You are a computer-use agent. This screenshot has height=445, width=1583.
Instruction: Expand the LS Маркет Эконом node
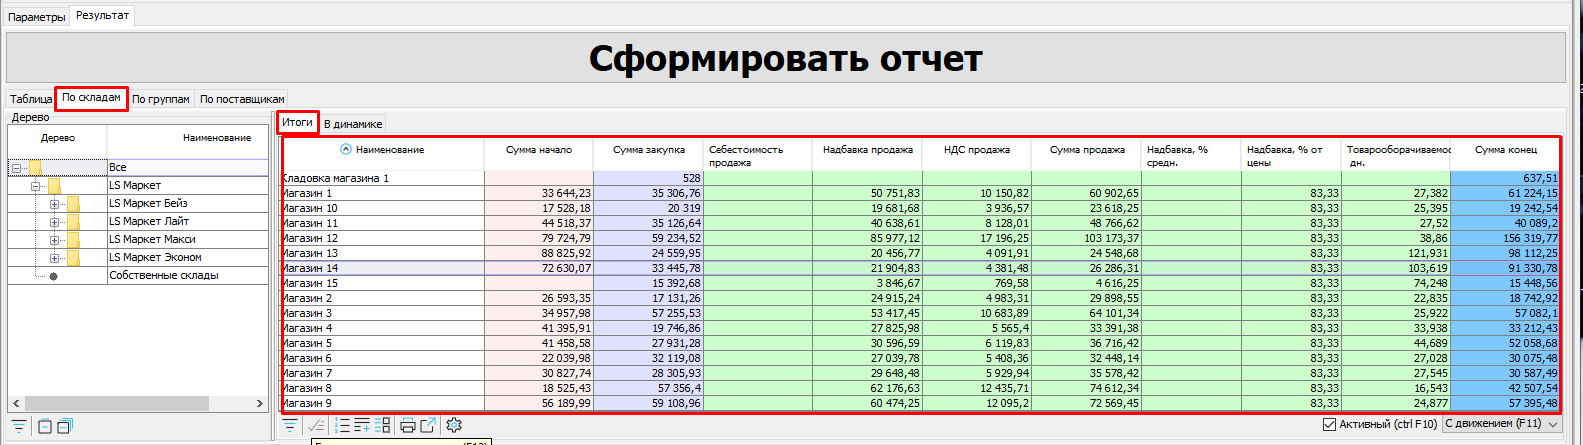tap(54, 258)
